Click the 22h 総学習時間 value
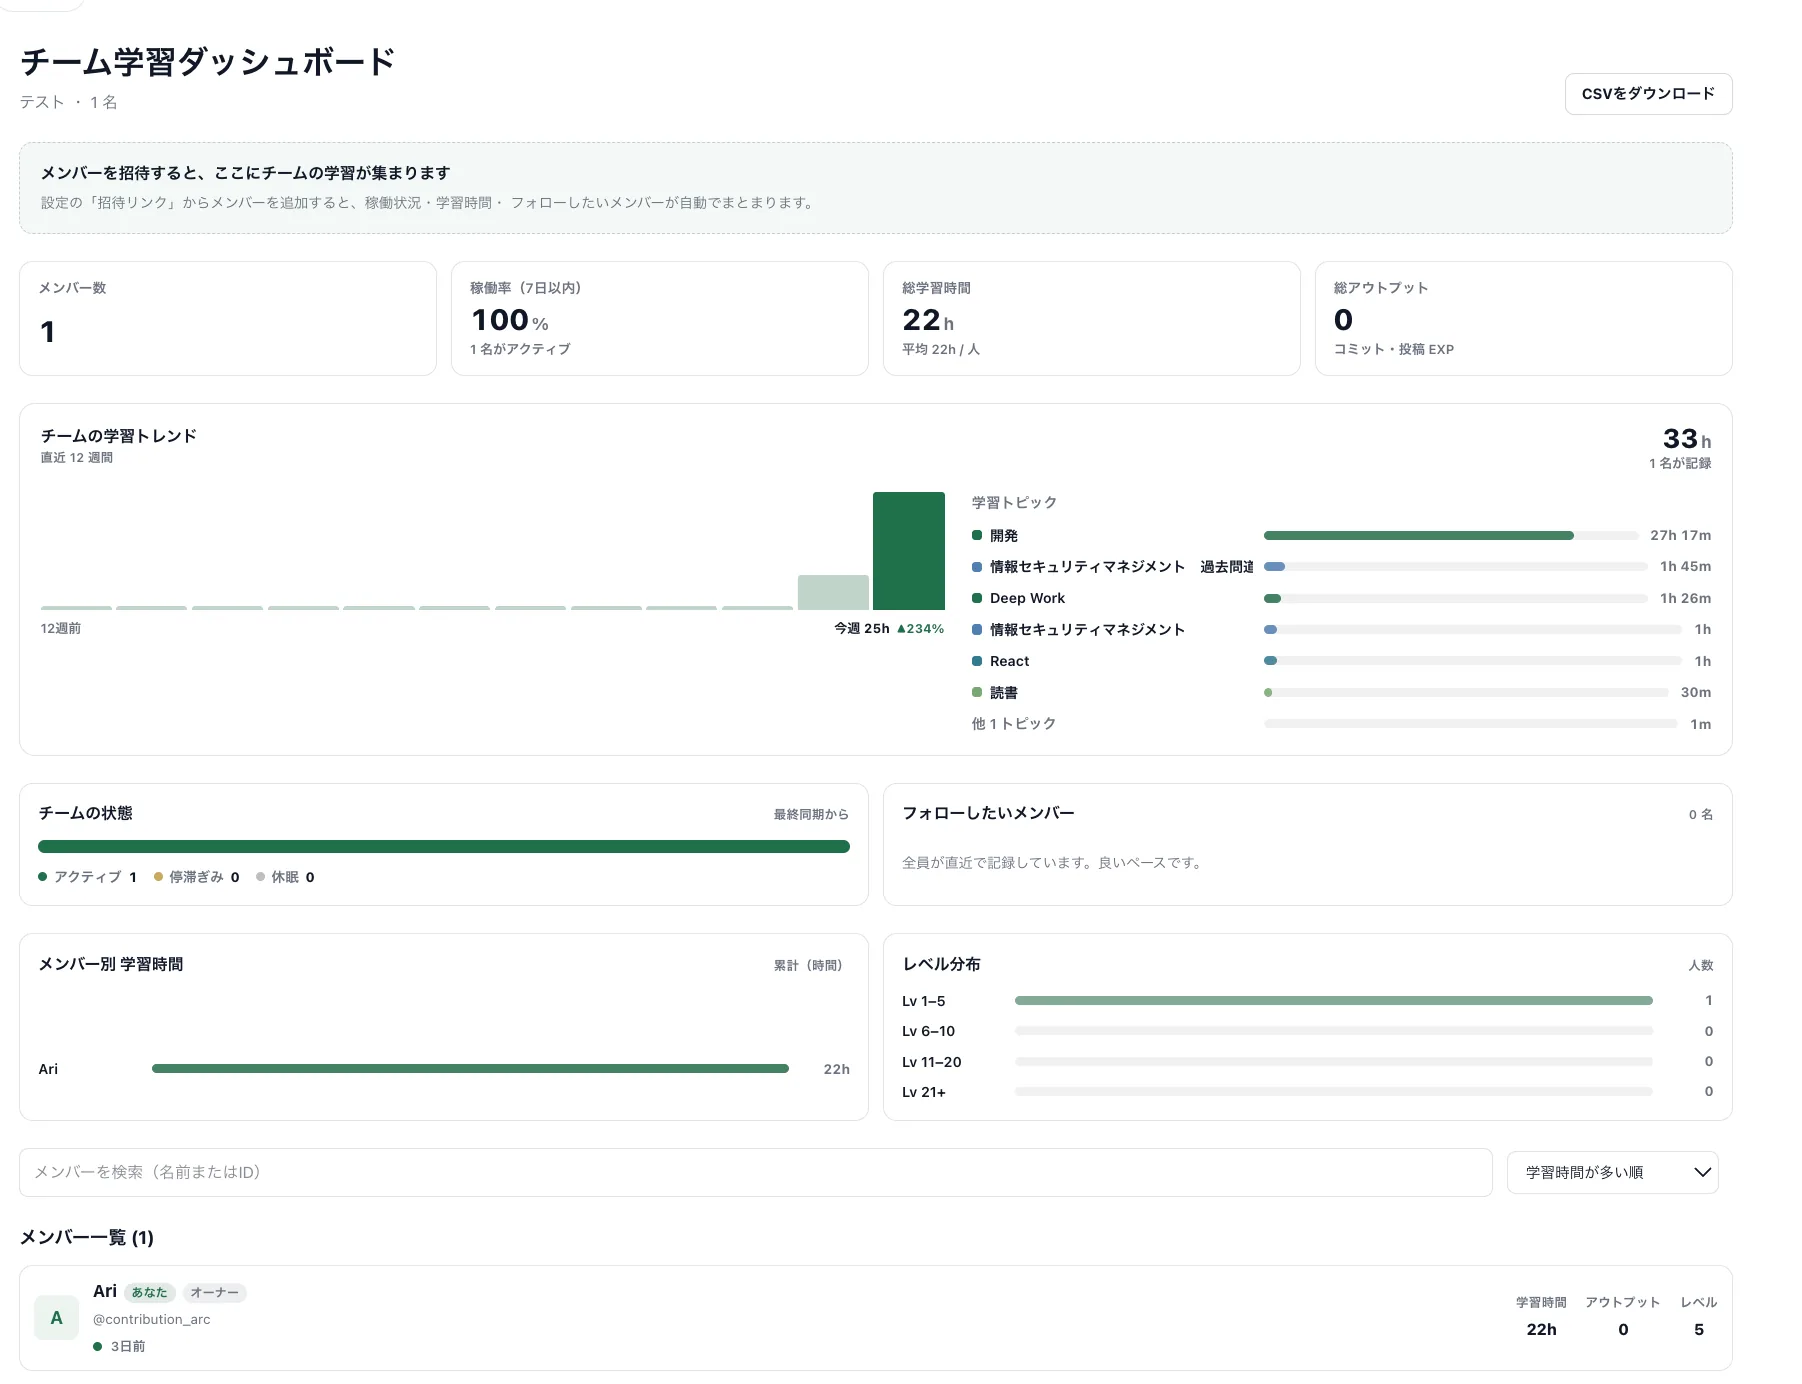 tap(927, 320)
